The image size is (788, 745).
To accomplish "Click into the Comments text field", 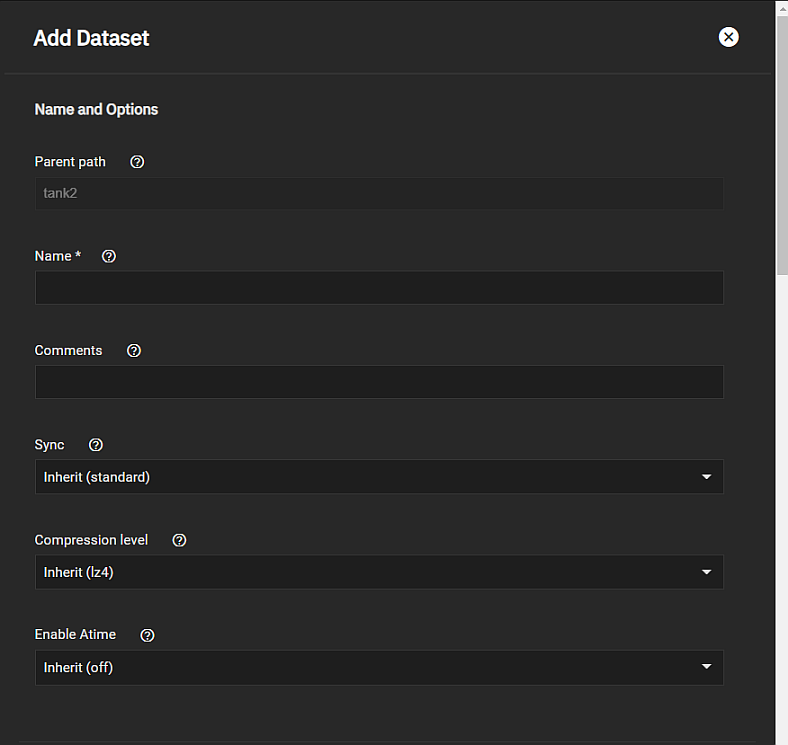I will click(378, 382).
